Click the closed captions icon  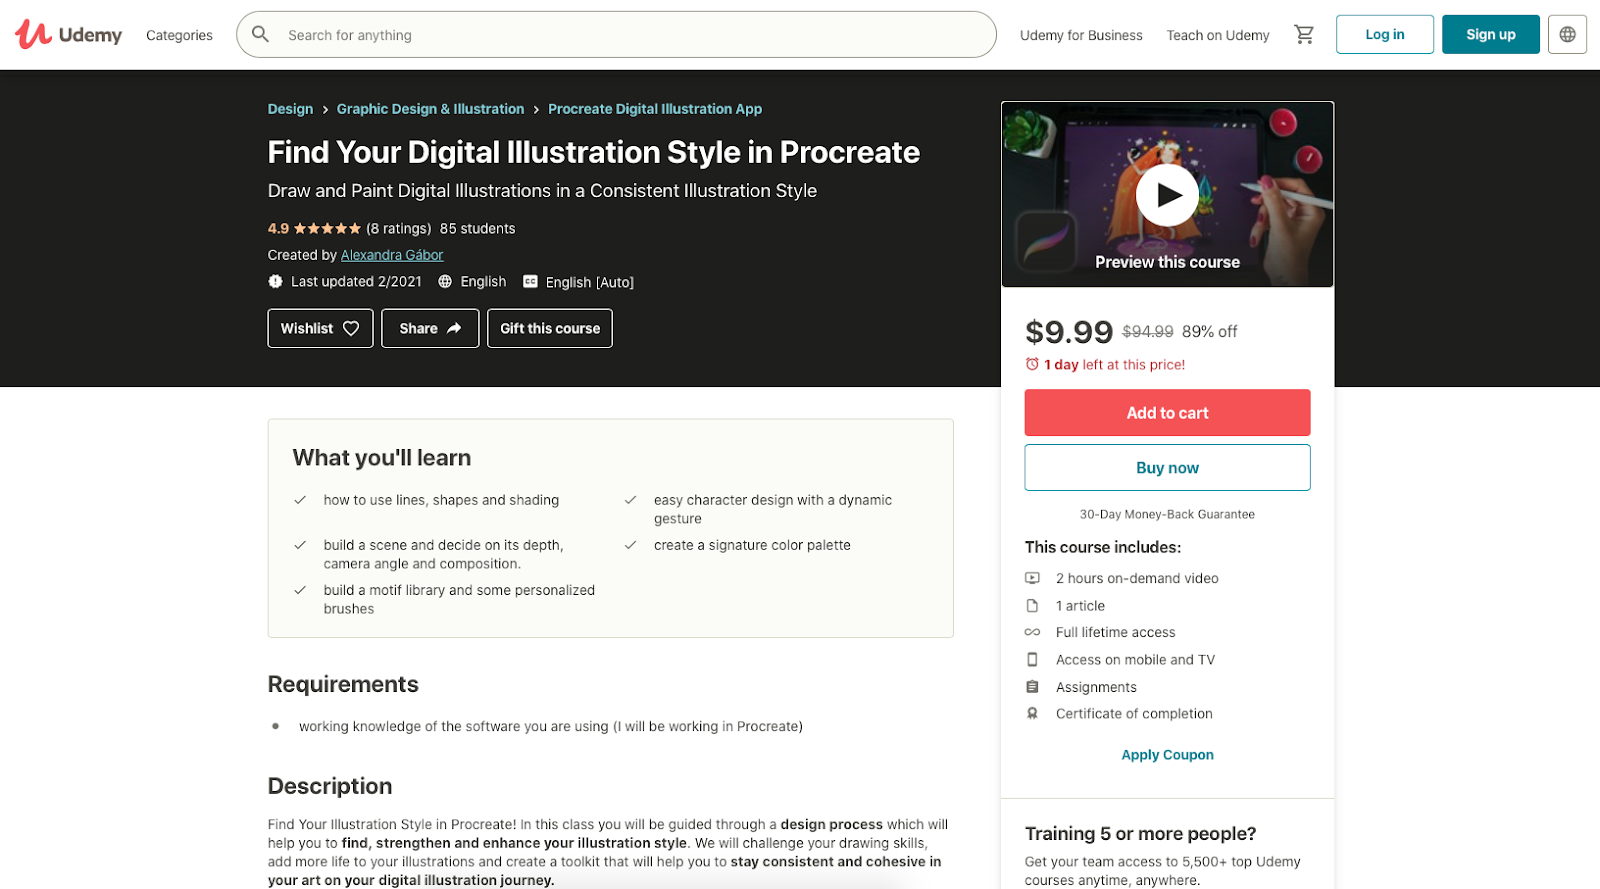[530, 282]
